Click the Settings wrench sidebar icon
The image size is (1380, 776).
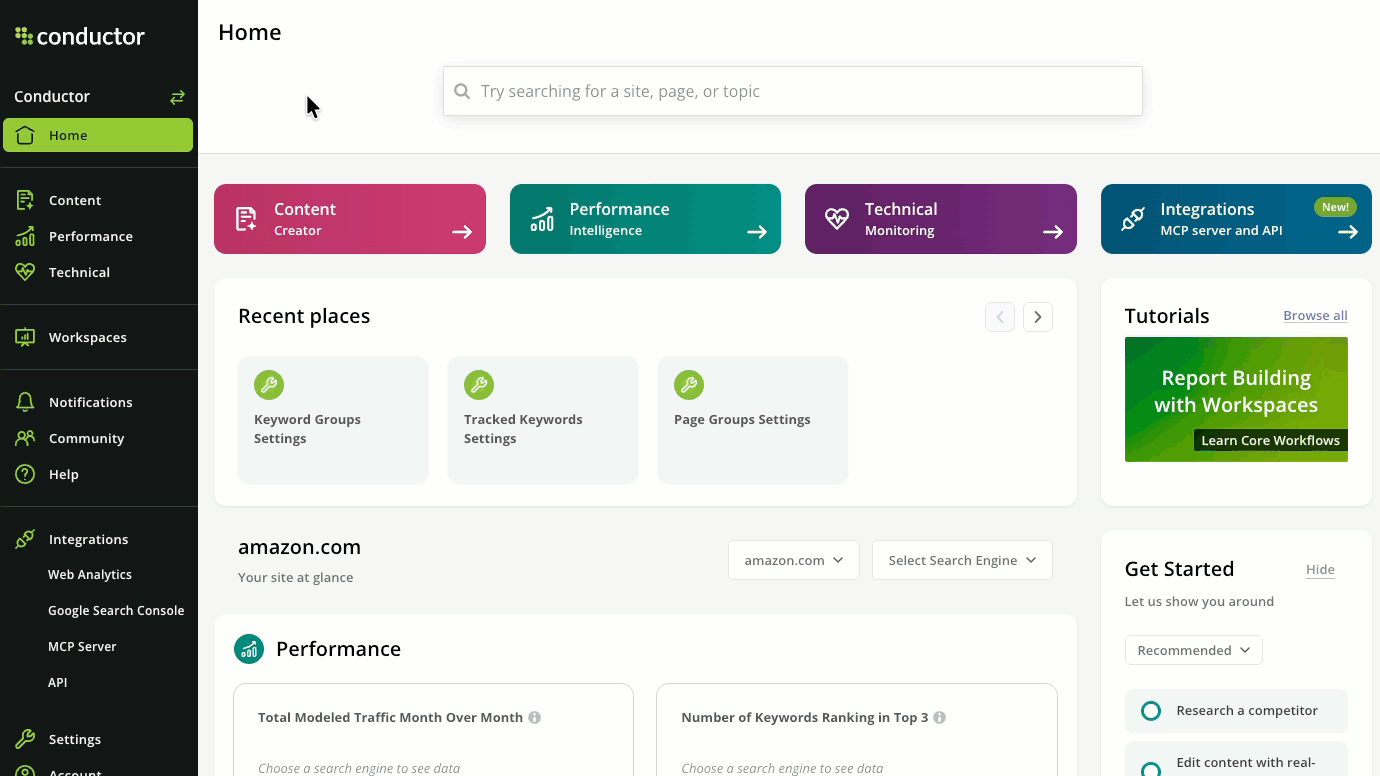point(25,739)
